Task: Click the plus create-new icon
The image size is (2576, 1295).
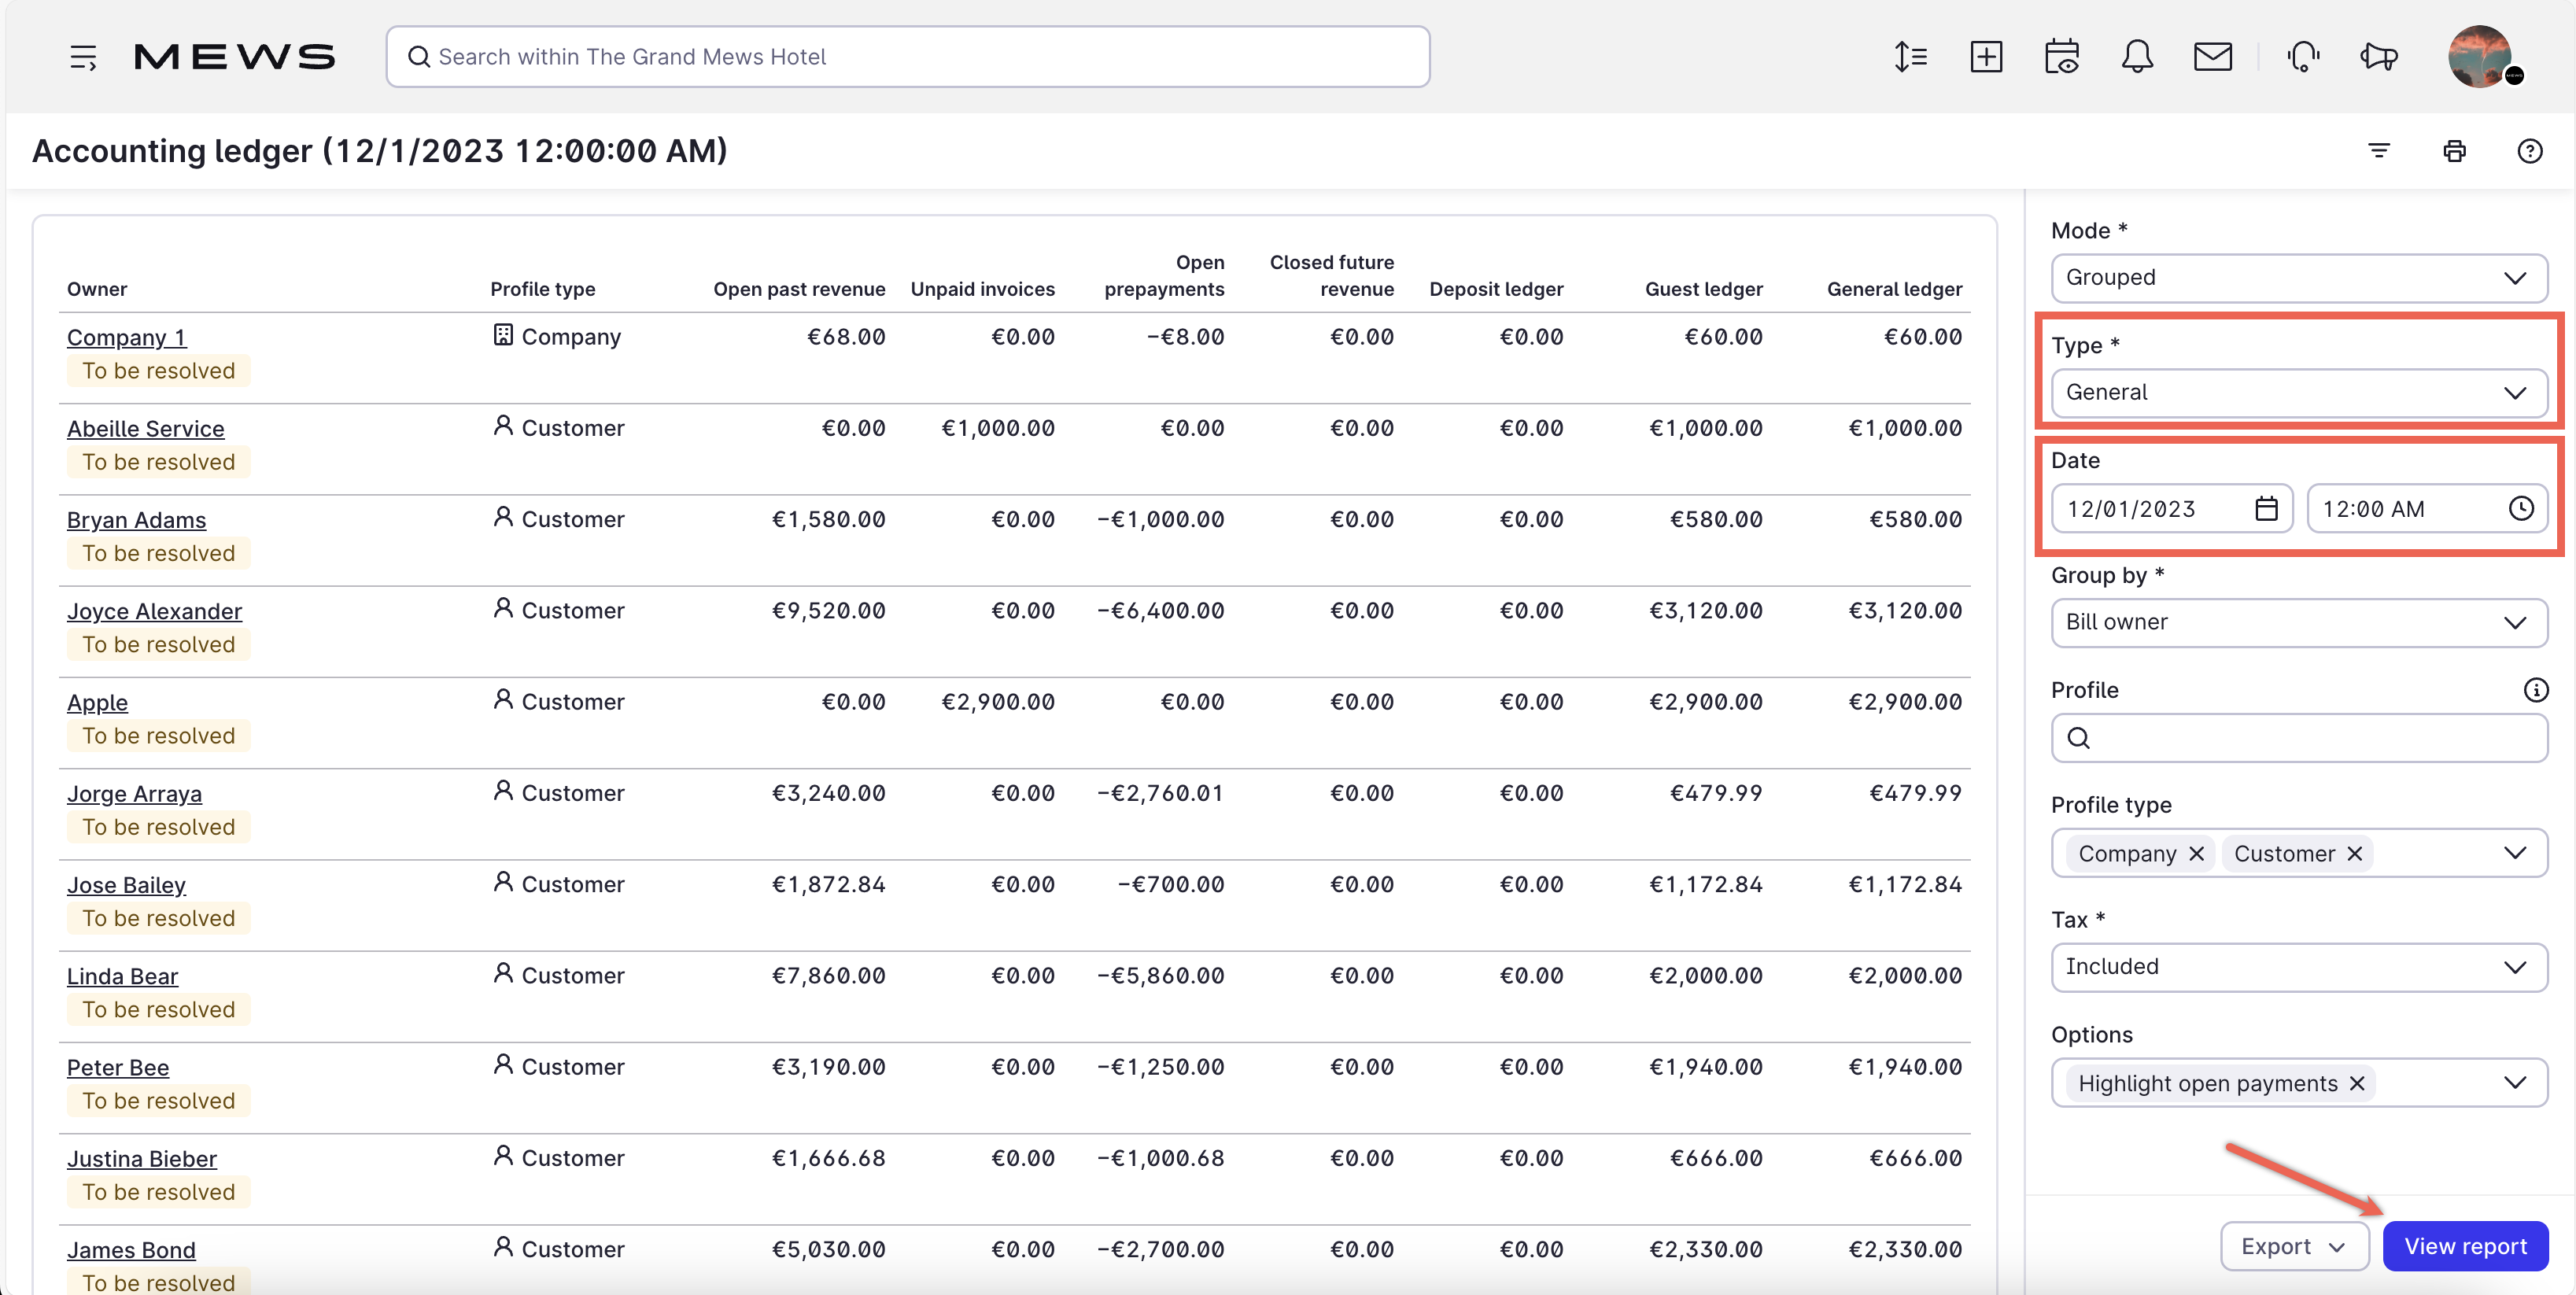Action: coord(1986,57)
